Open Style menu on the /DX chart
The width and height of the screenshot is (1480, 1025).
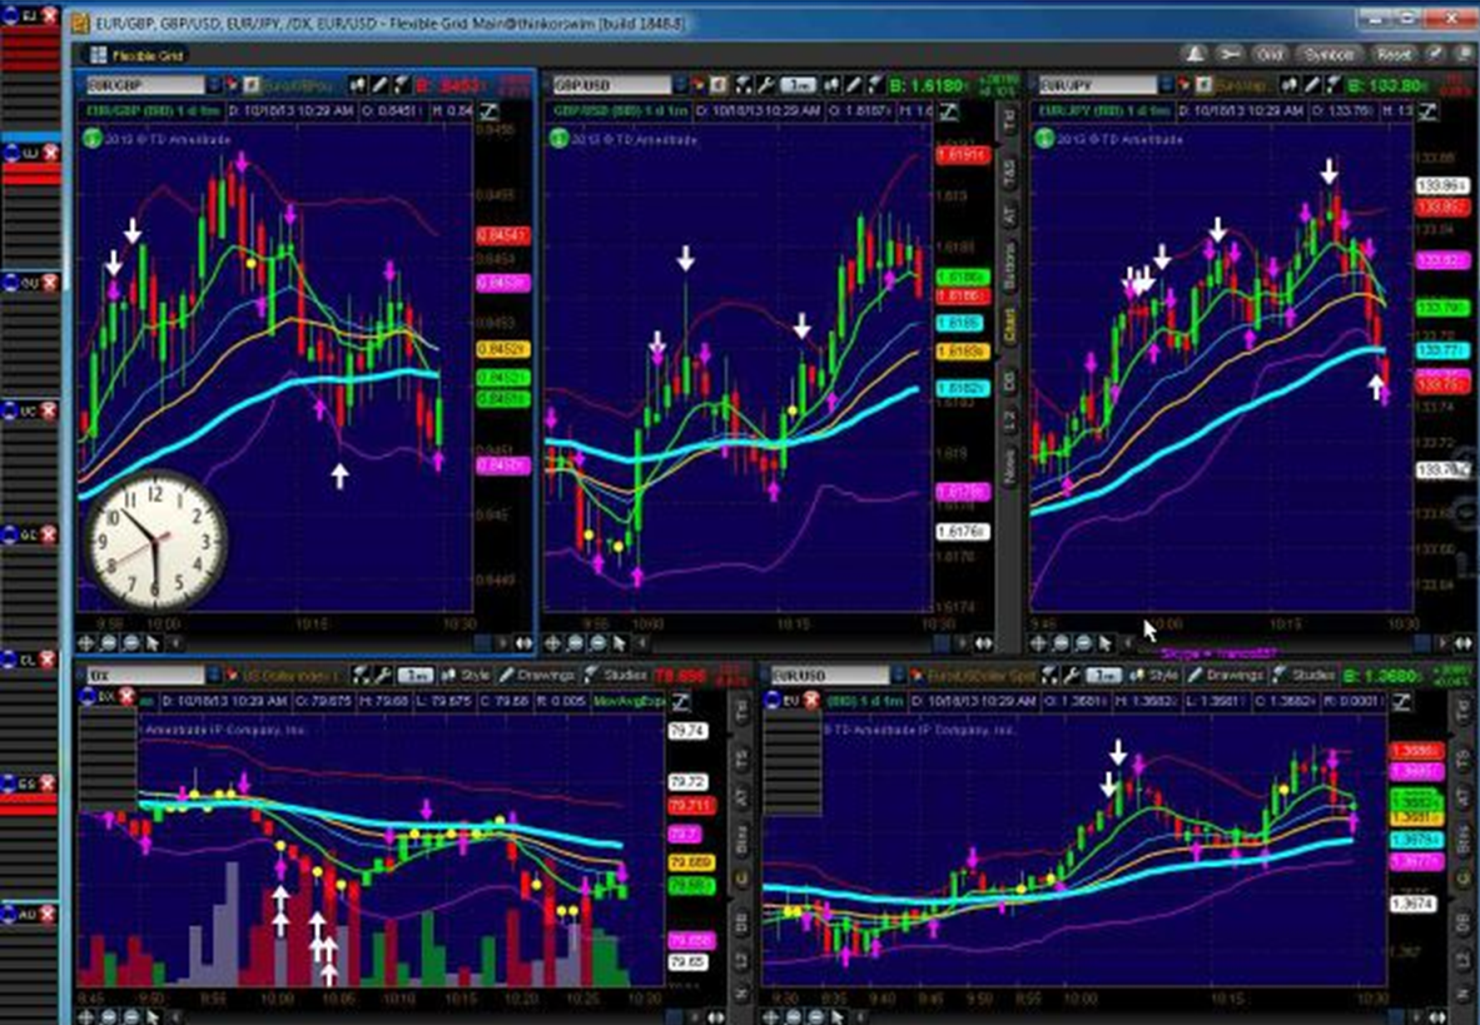coord(466,675)
